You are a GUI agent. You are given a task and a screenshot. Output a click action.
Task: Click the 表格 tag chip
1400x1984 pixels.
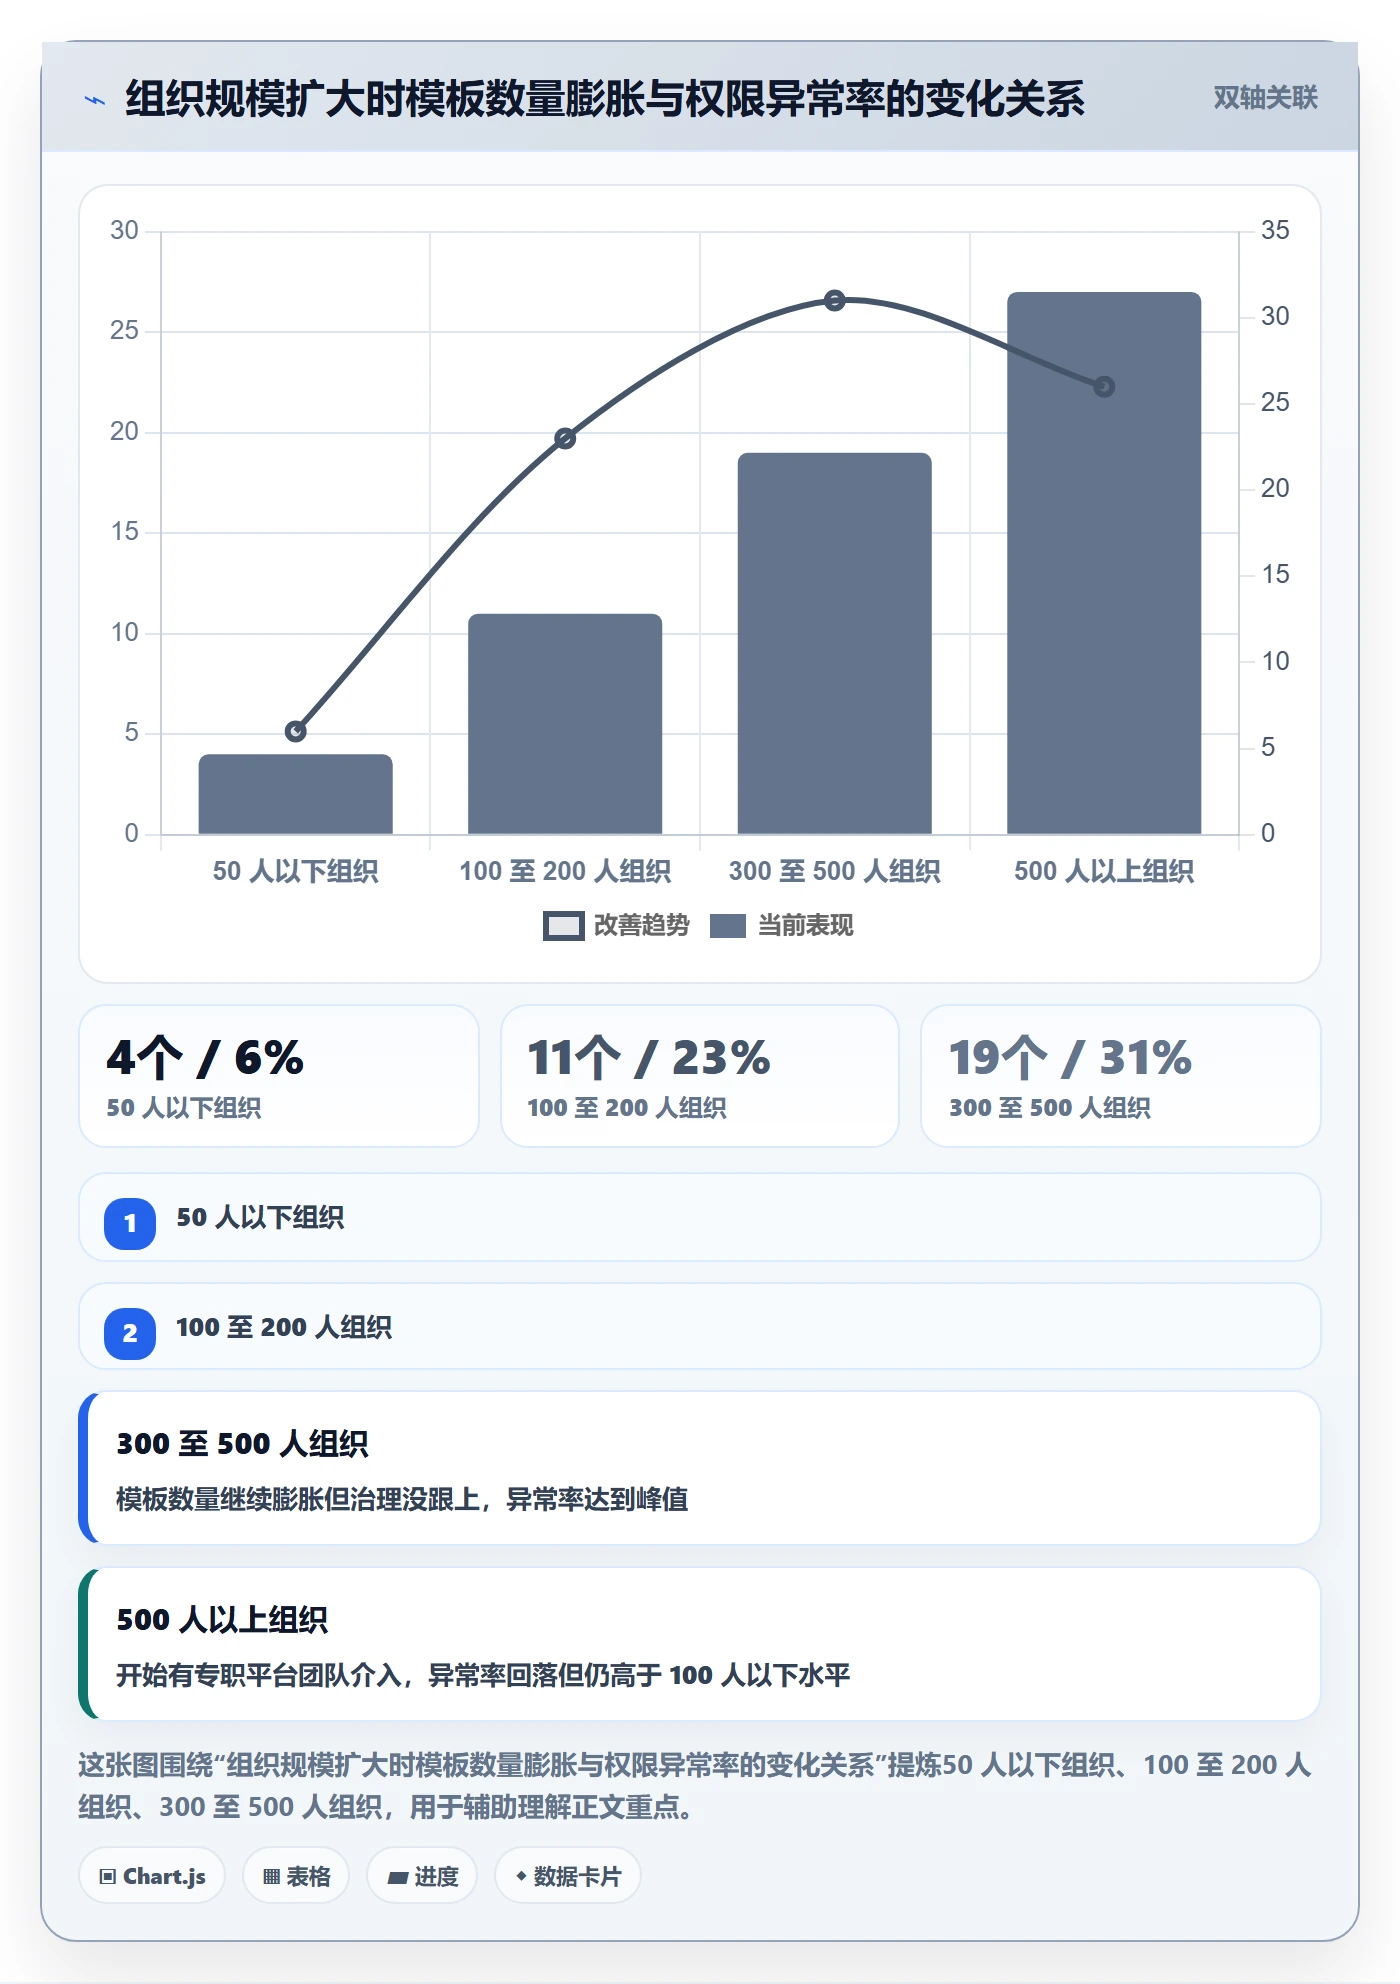click(296, 1876)
